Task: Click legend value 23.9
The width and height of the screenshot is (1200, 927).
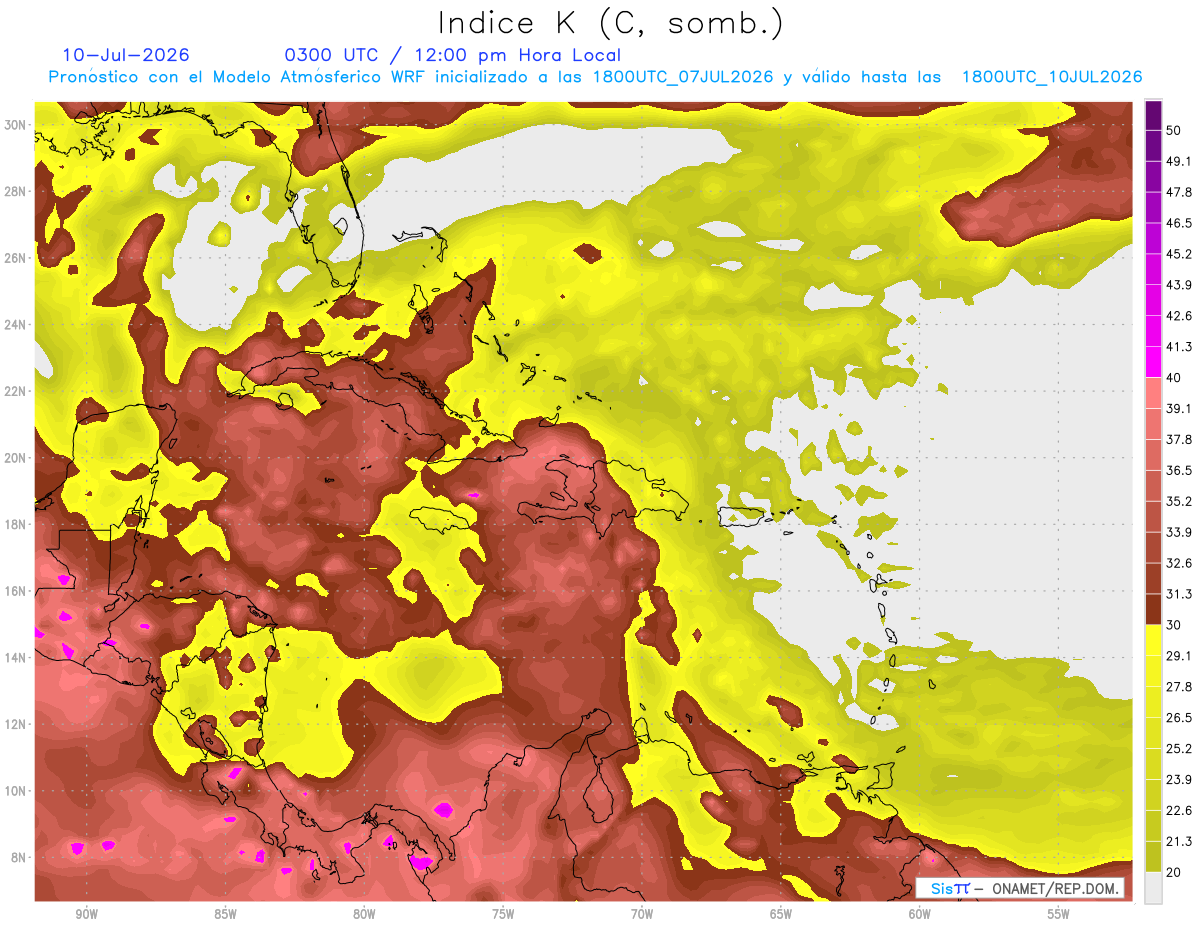Action: click(x=1179, y=779)
